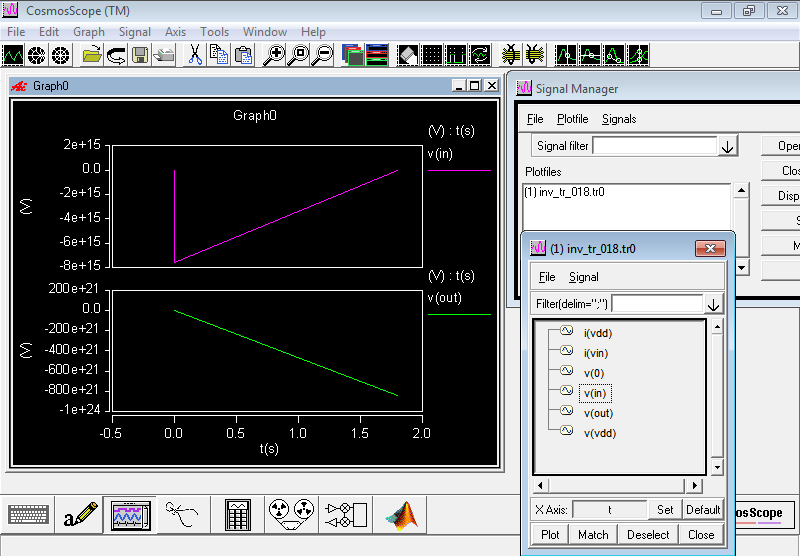Image resolution: width=800 pixels, height=556 pixels.
Task: Open the Axis menu
Action: pyautogui.click(x=176, y=32)
